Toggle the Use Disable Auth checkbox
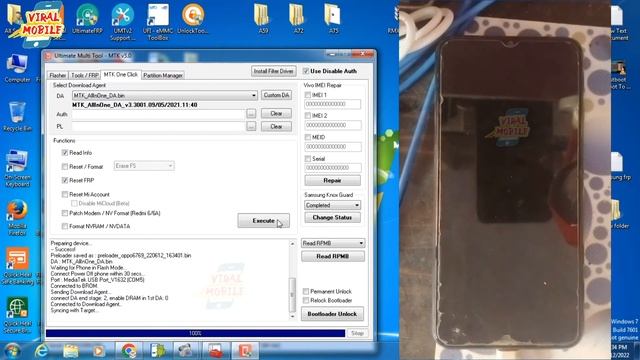This screenshot has width=640, height=360. [x=306, y=71]
